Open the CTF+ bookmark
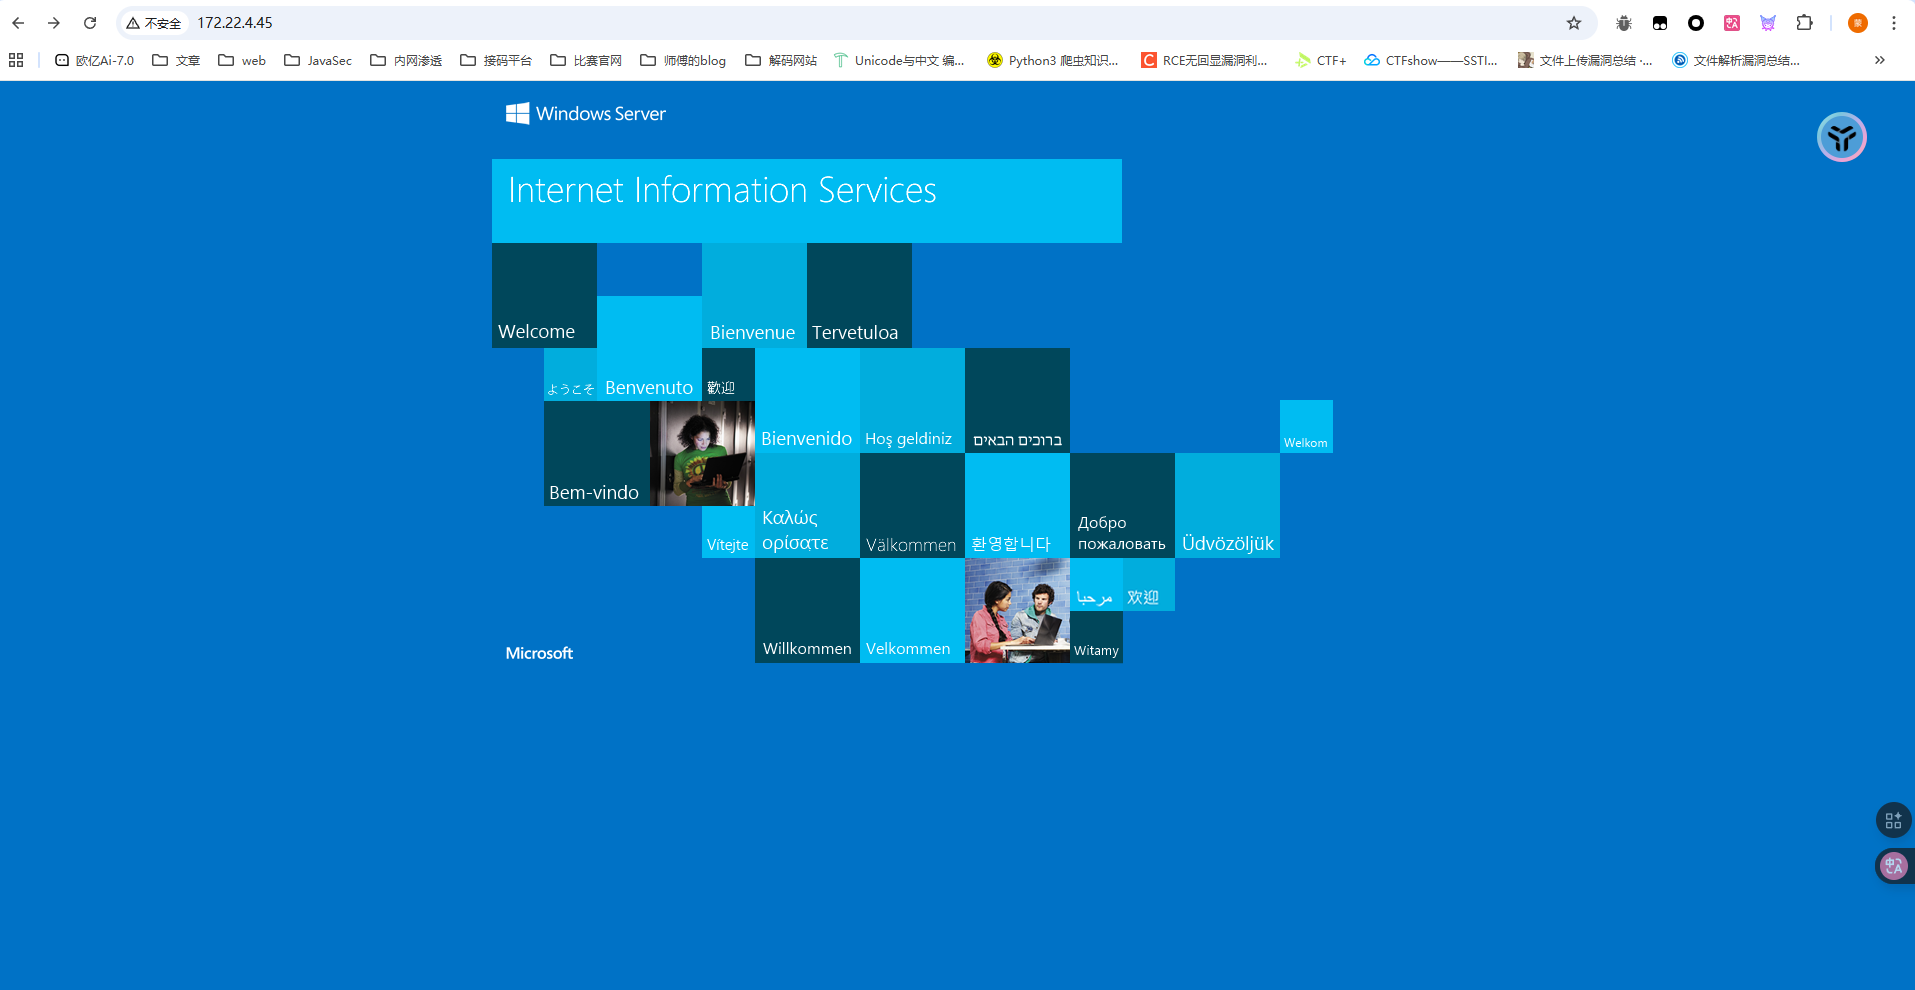1915x990 pixels. 1321,60
